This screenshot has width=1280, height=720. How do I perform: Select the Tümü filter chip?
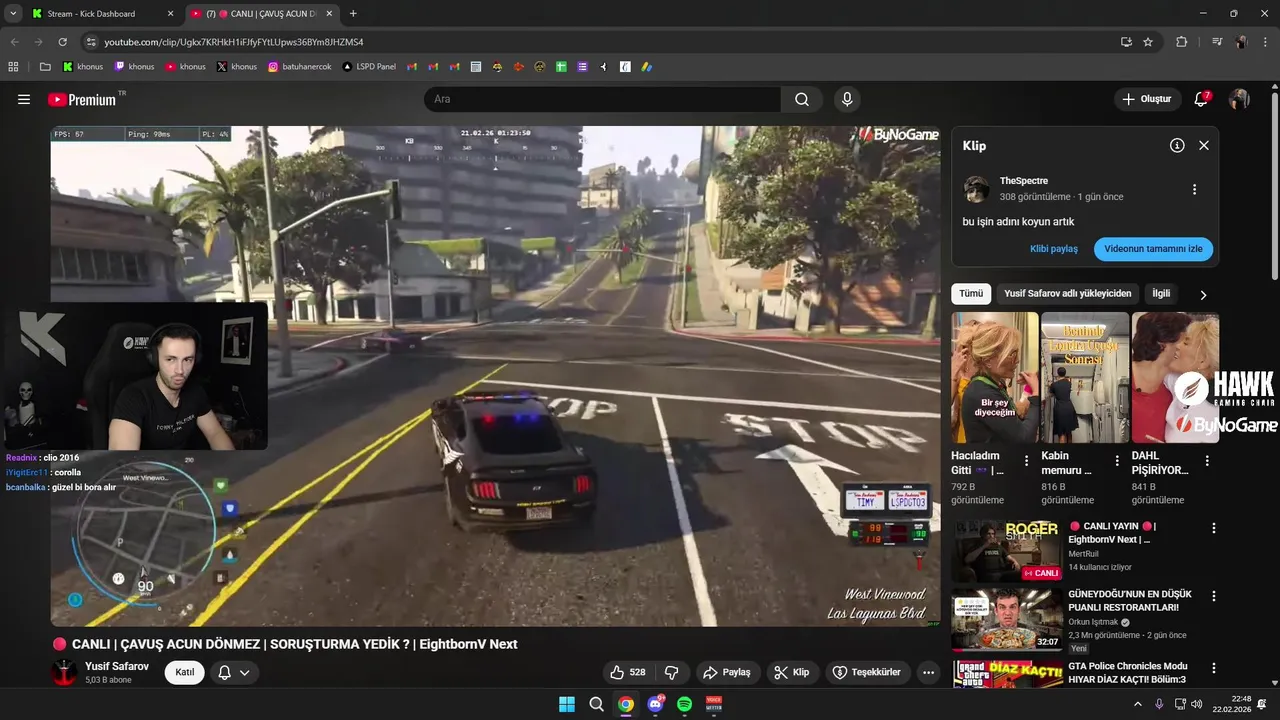971,293
